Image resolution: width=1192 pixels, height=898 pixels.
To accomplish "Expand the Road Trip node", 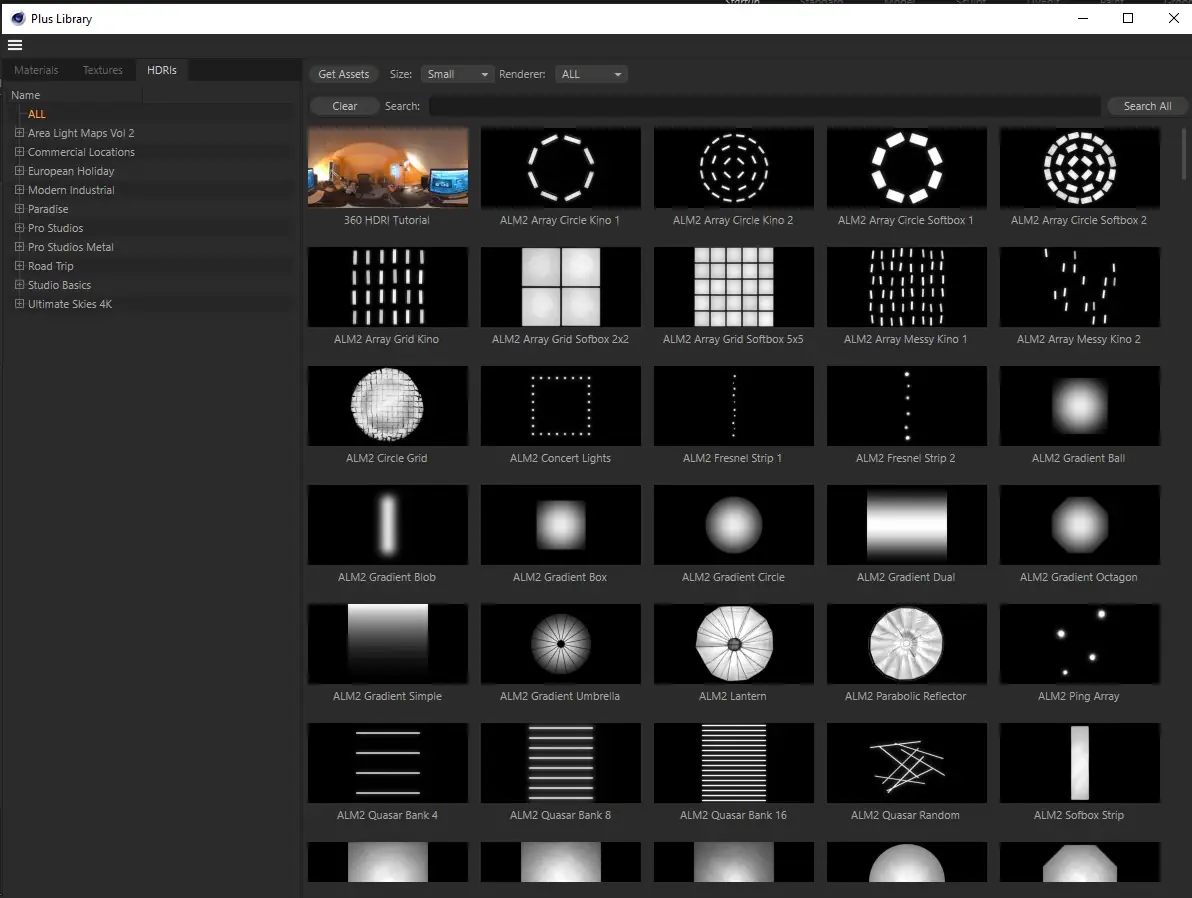I will (x=20, y=265).
